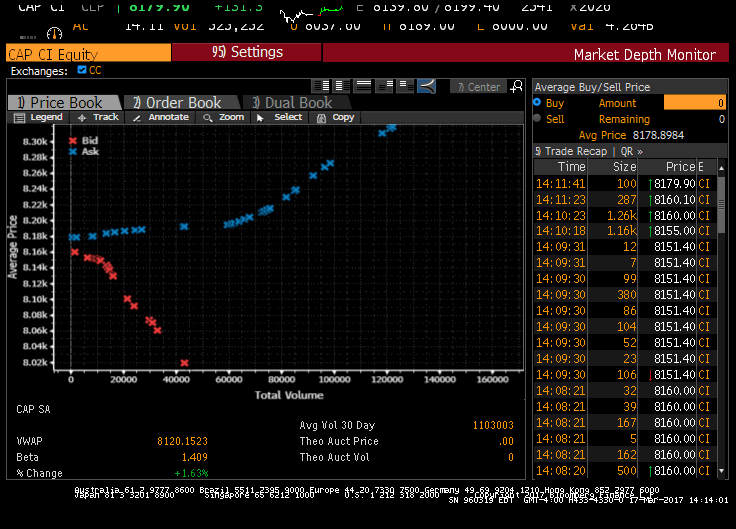Click the orange Amount input field
The width and height of the screenshot is (736, 529).
(x=695, y=103)
